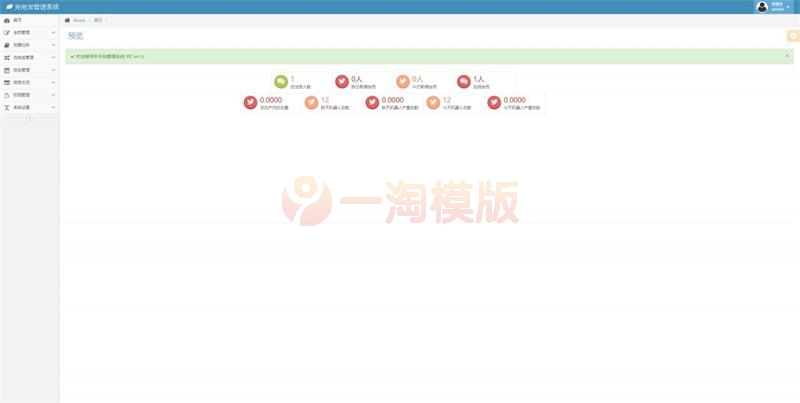Open the admin account dropdown arrow
This screenshot has height=403, width=800.
coord(788,6)
